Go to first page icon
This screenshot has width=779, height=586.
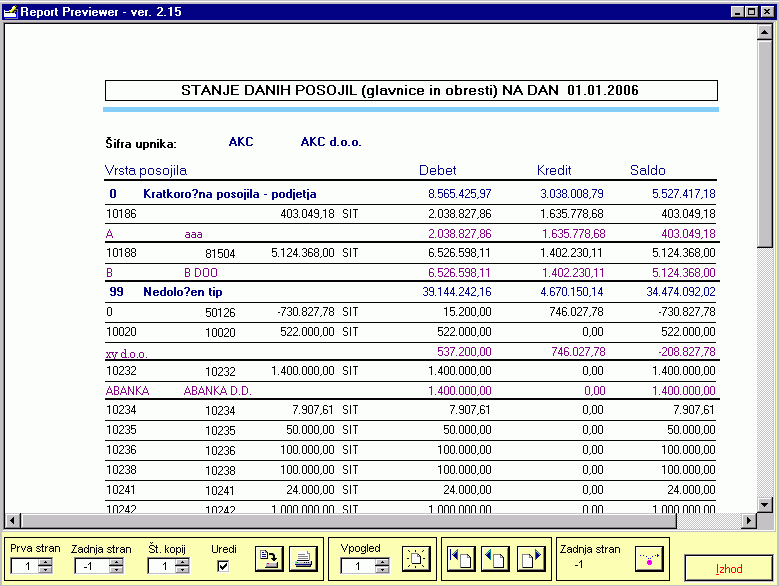pos(461,559)
